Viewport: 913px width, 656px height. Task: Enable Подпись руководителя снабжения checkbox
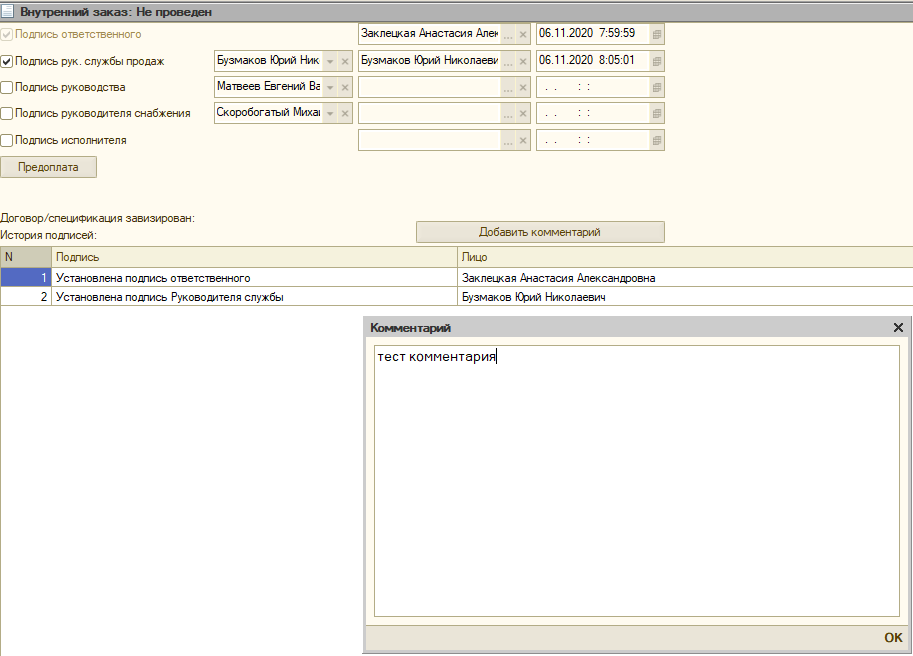pyautogui.click(x=6, y=114)
